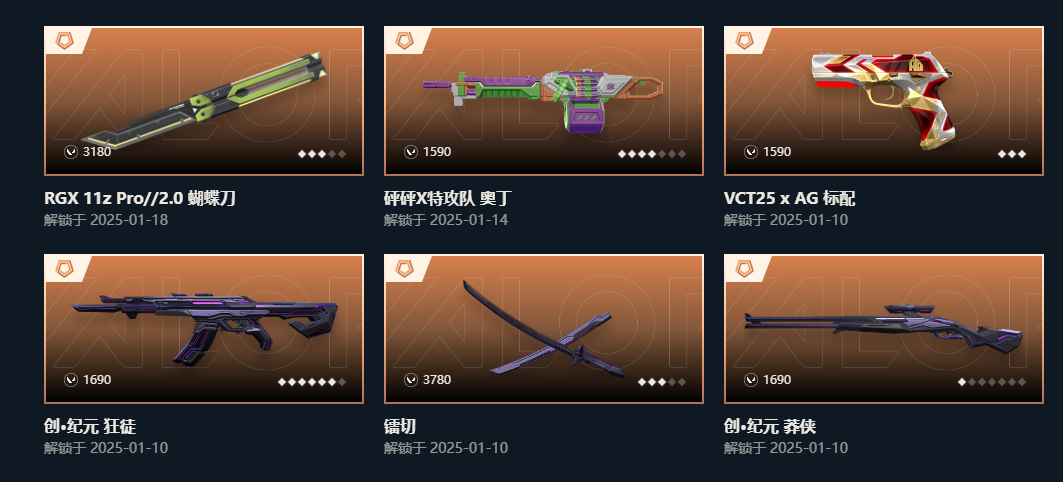Select the 创•纪元 狂徒 title
Viewport: 1063px width, 482px height.
click(x=90, y=426)
